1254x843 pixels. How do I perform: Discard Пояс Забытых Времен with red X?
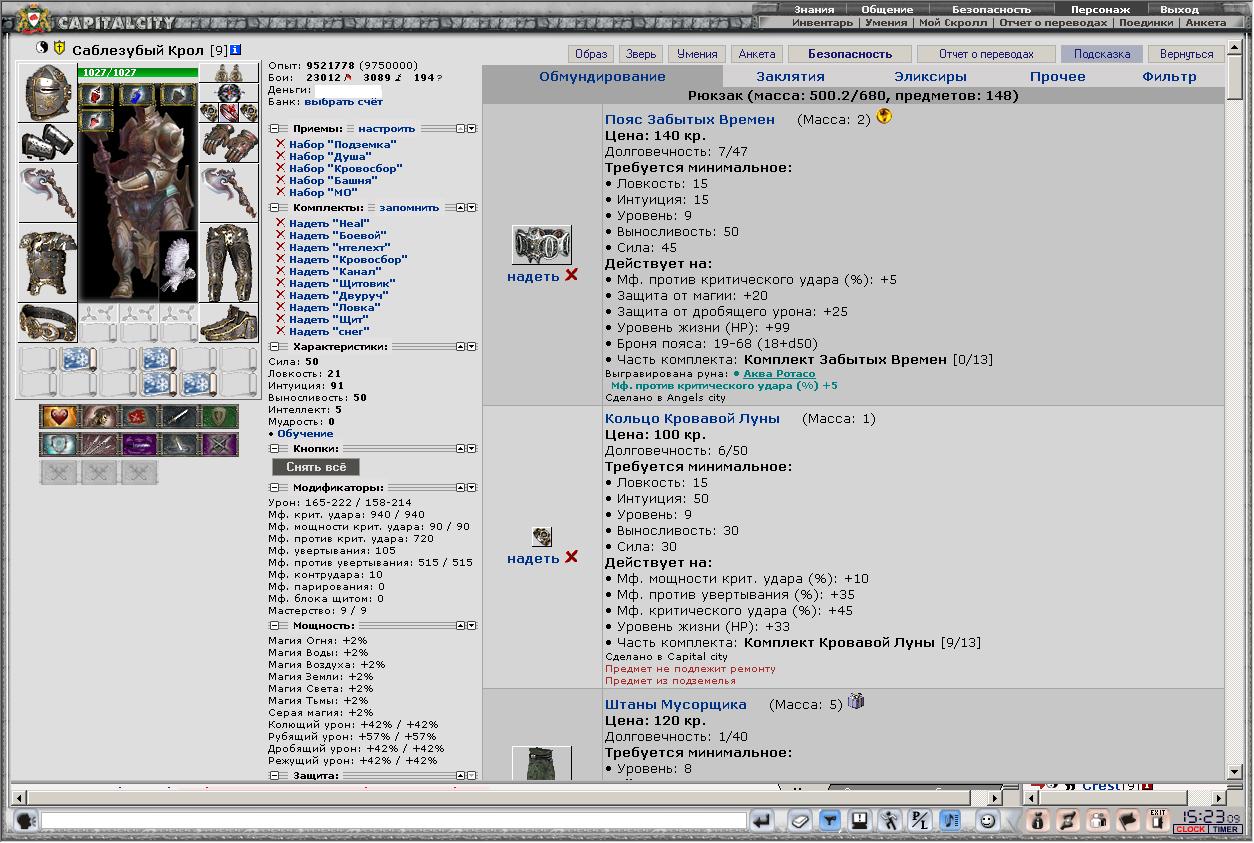(571, 275)
